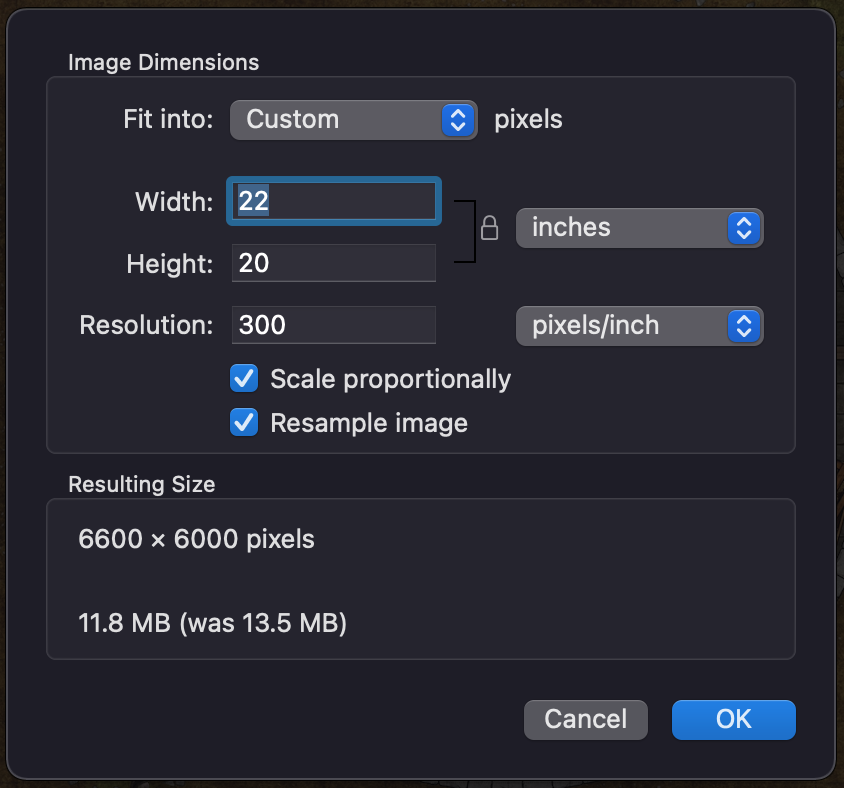Viewport: 844px width, 788px height.
Task: Click the "Width:" label
Action: 174,203
